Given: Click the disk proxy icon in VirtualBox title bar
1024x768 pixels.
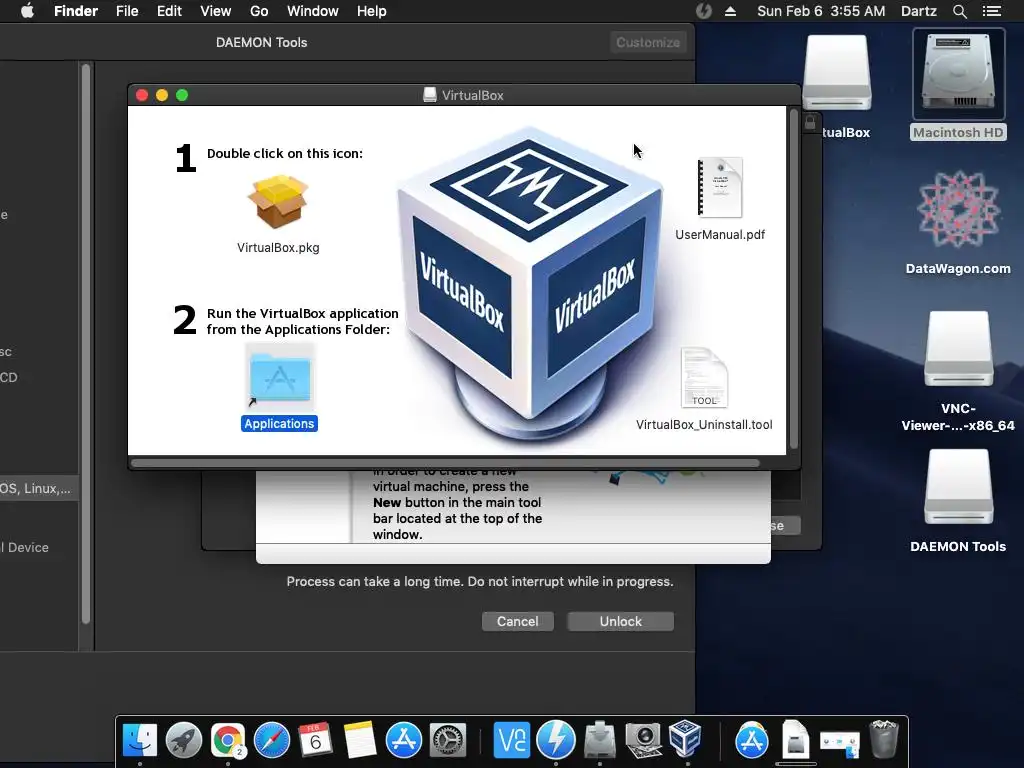Looking at the screenshot, I should (x=430, y=95).
